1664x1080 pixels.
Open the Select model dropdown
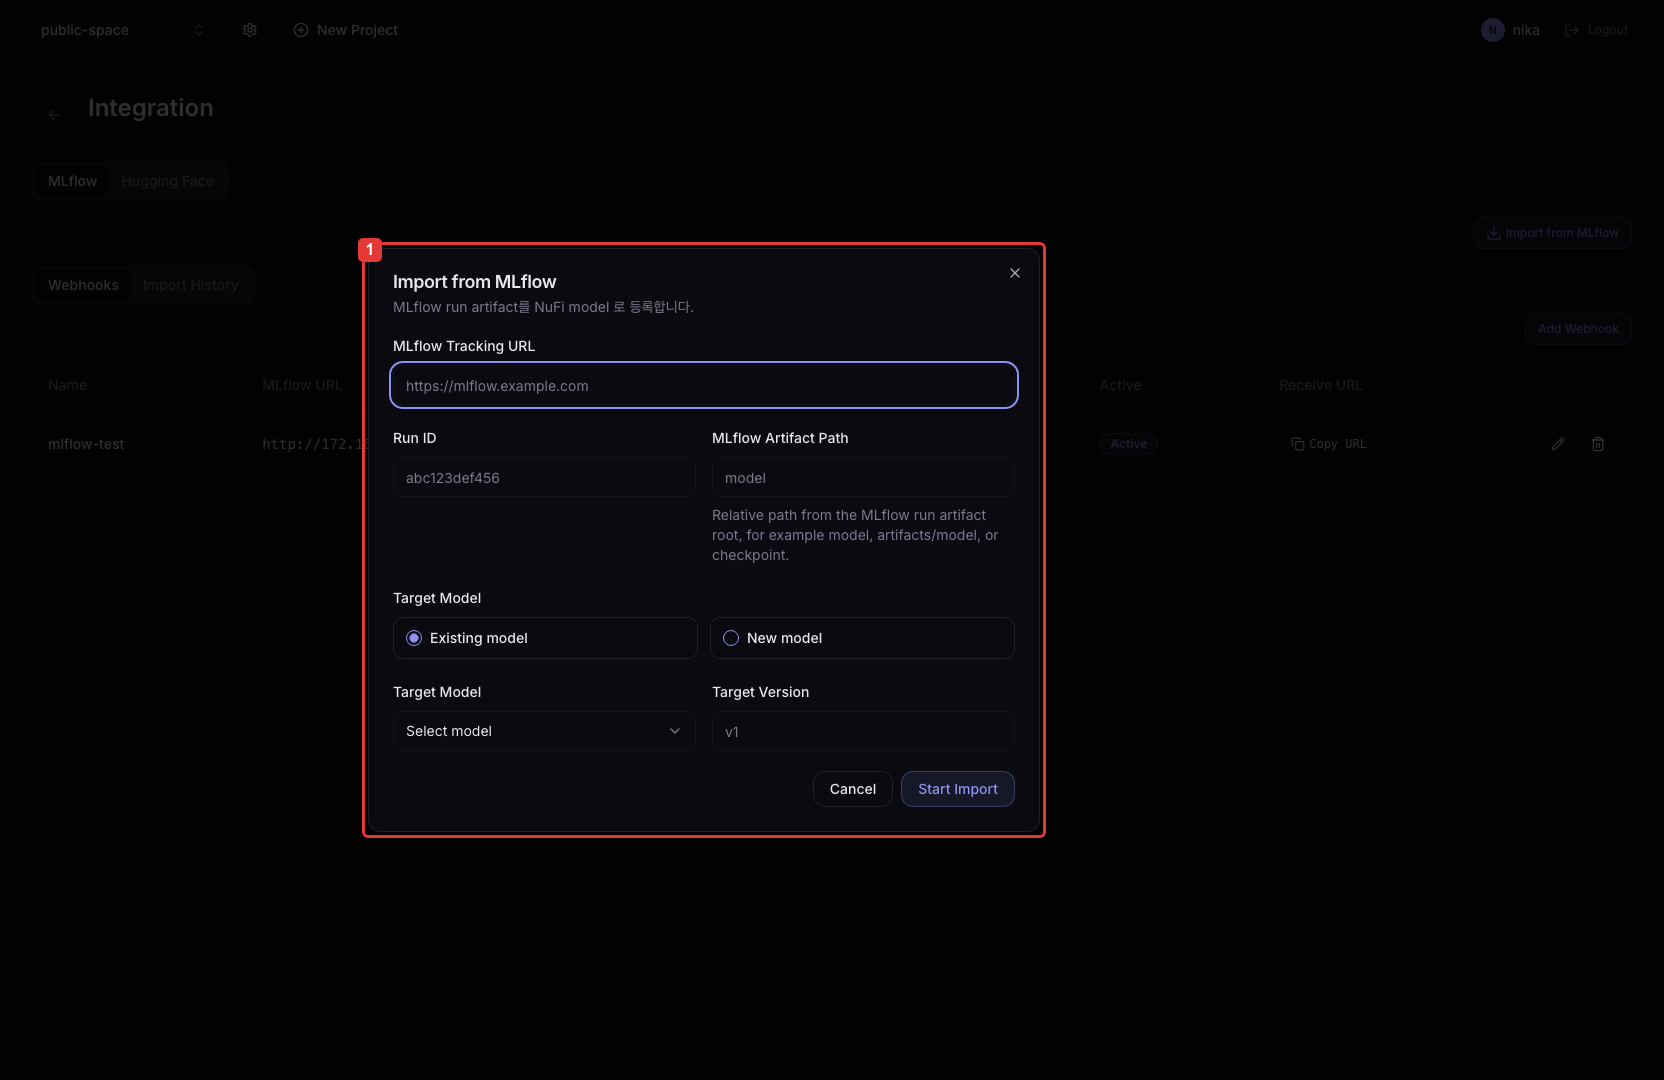544,731
